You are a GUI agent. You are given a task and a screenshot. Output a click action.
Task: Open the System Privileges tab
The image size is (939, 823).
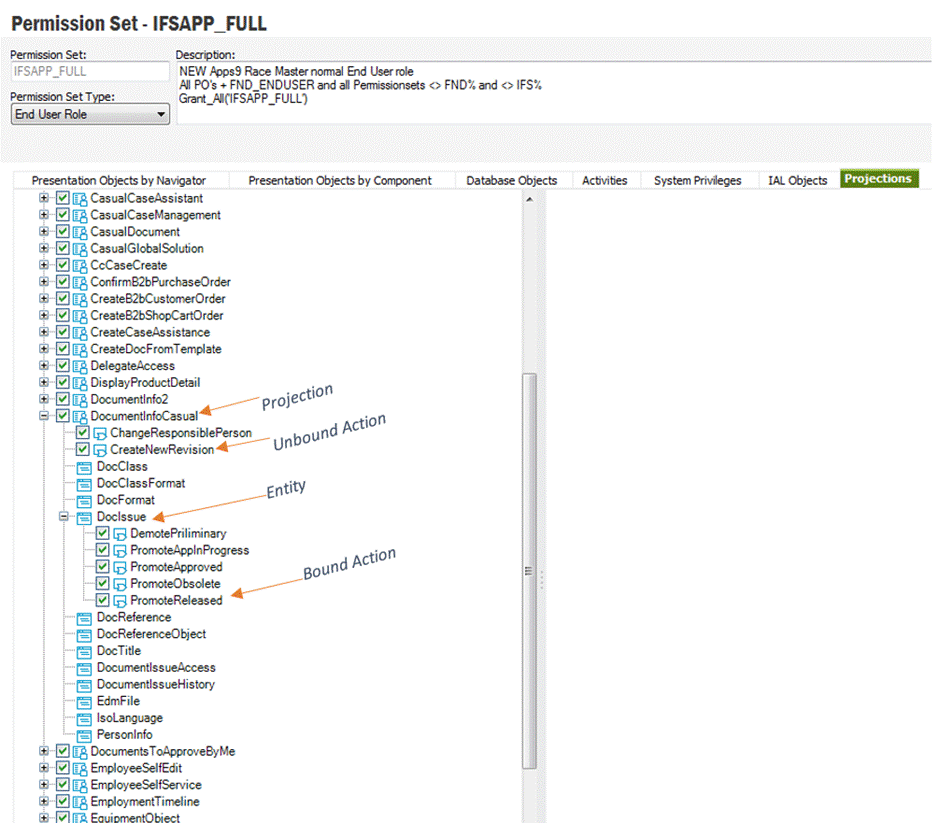[697, 180]
